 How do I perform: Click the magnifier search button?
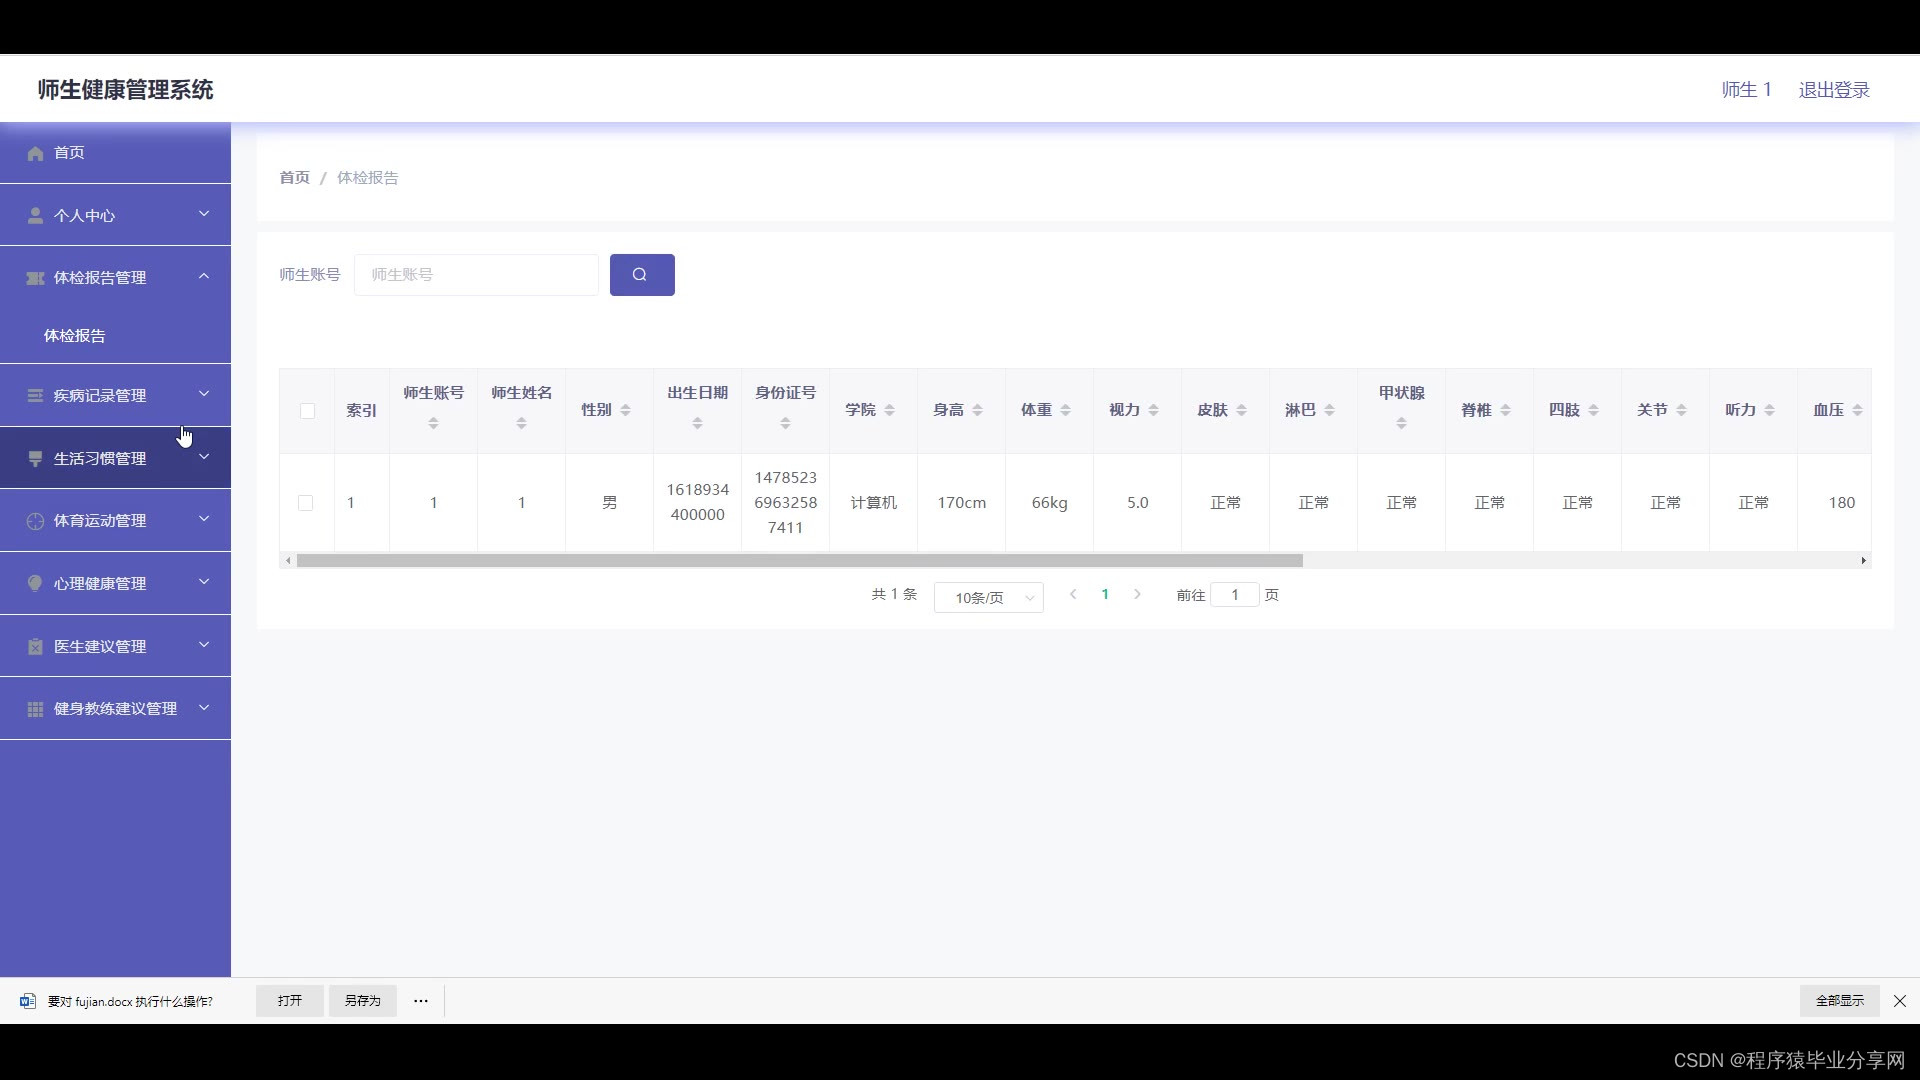click(641, 275)
